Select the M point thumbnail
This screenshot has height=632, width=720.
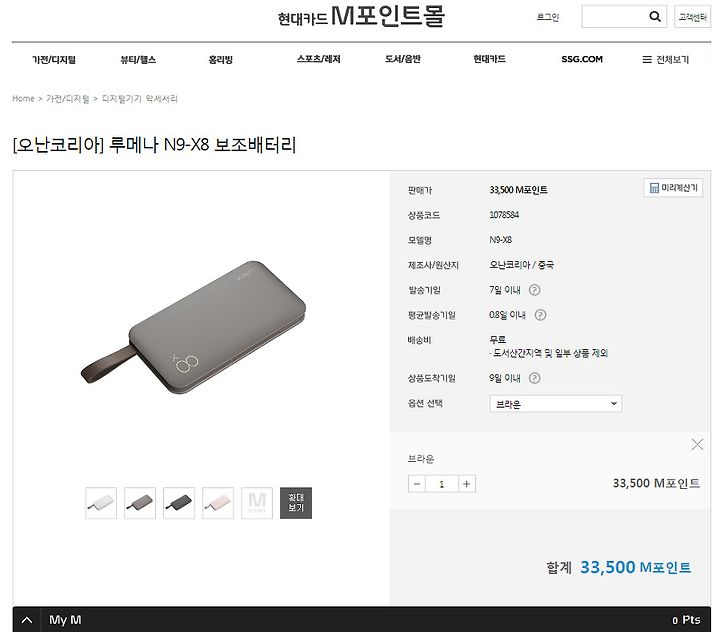257,503
